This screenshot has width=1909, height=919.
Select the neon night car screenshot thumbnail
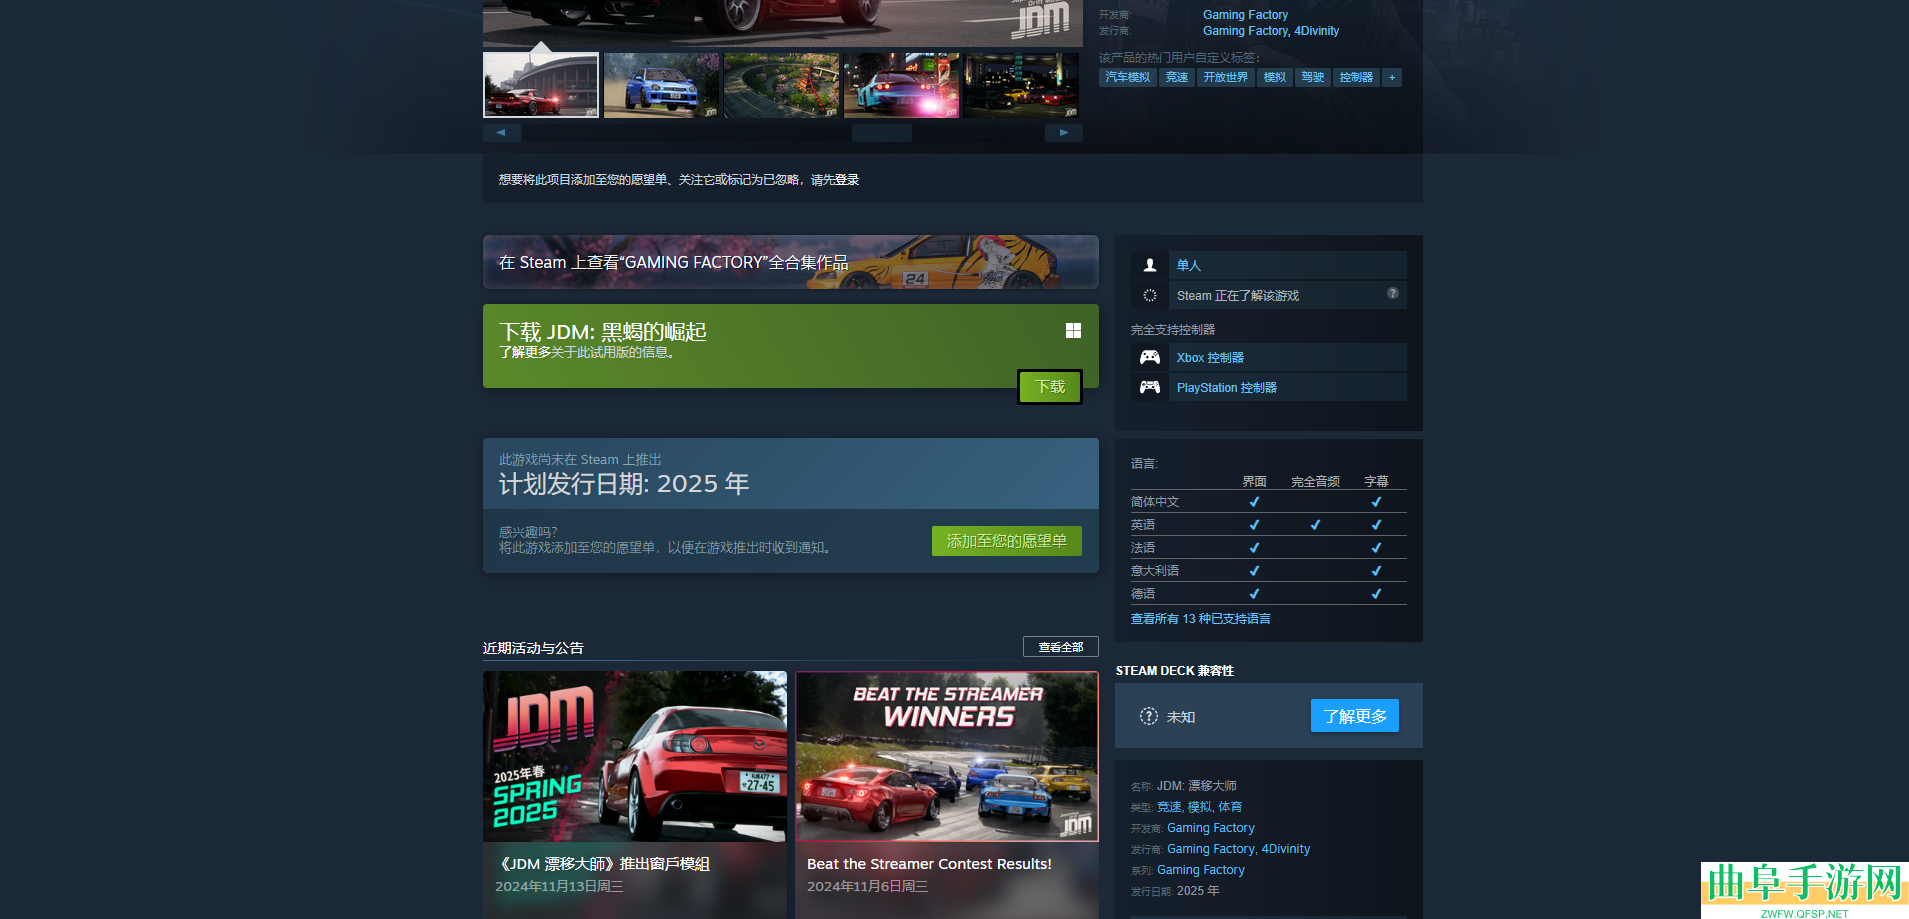pyautogui.click(x=901, y=85)
